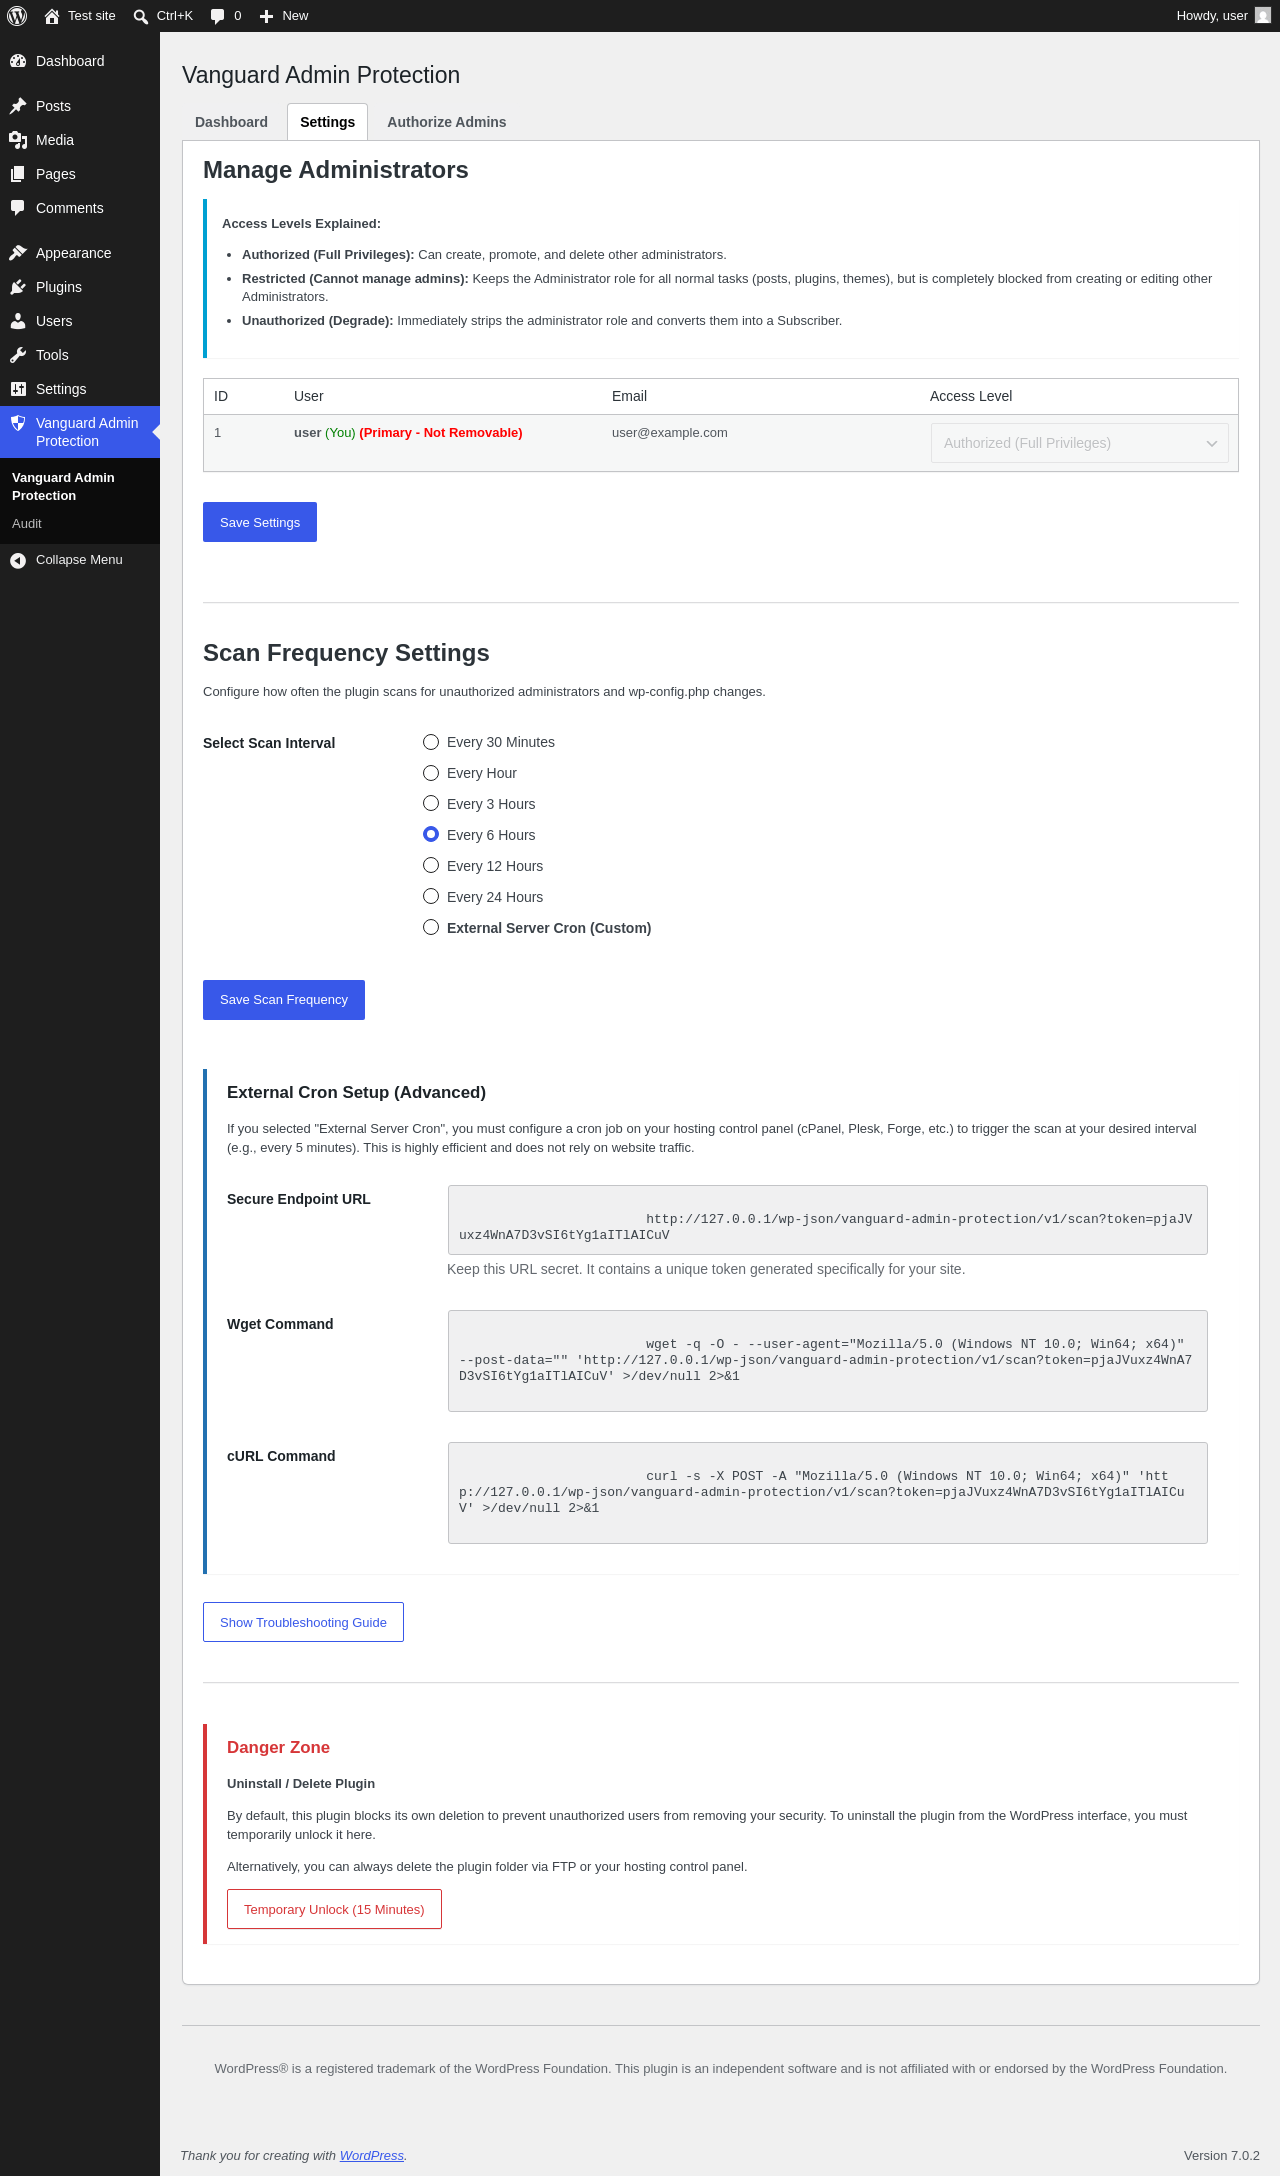
Task: Open the comments bubble icon in toolbar
Action: [x=217, y=16]
